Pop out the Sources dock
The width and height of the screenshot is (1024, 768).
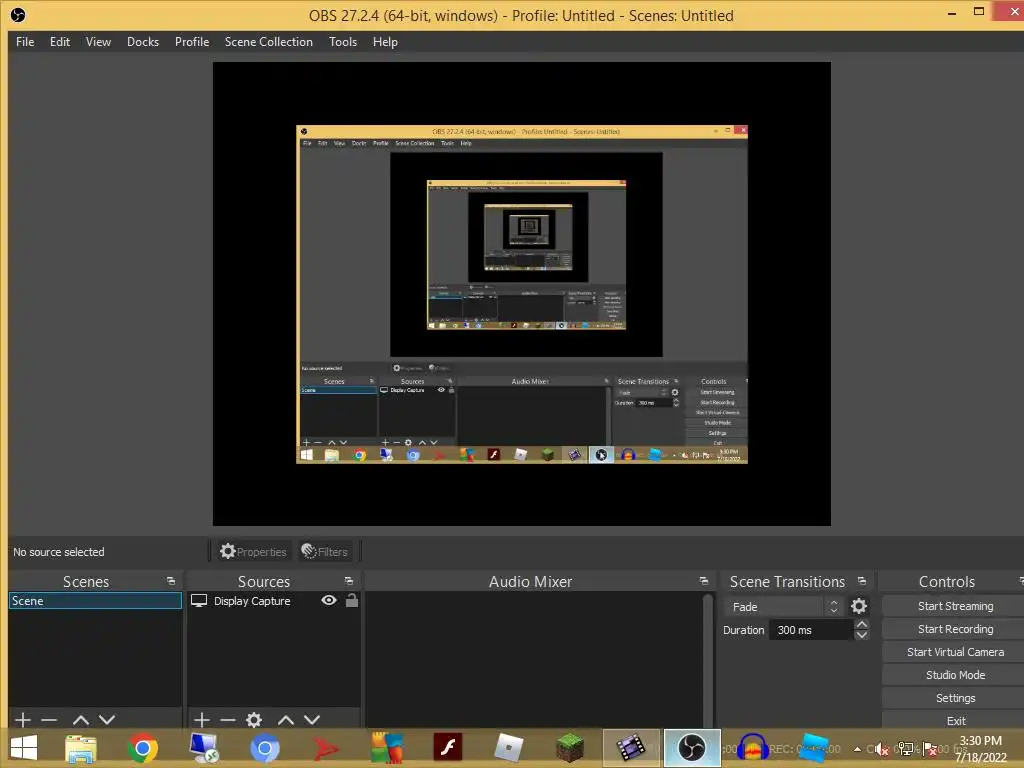[x=349, y=581]
